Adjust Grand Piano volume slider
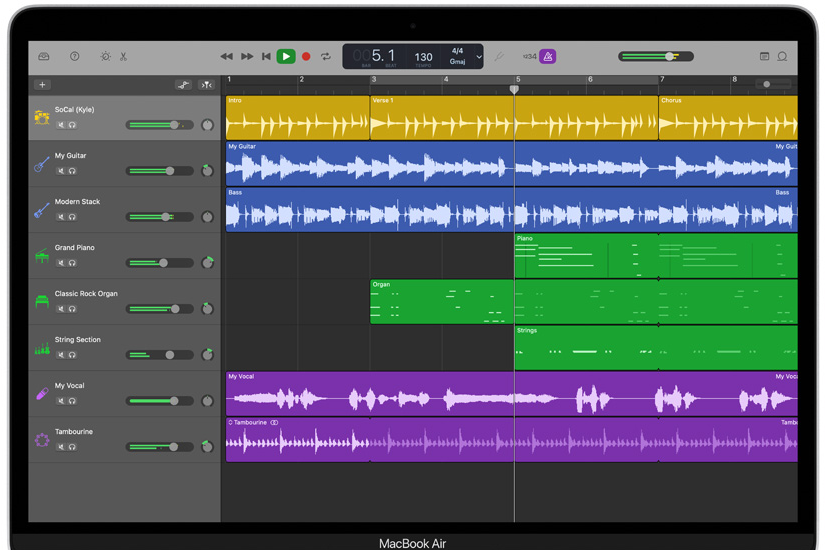Viewport: 825px width, 550px height. tap(159, 263)
